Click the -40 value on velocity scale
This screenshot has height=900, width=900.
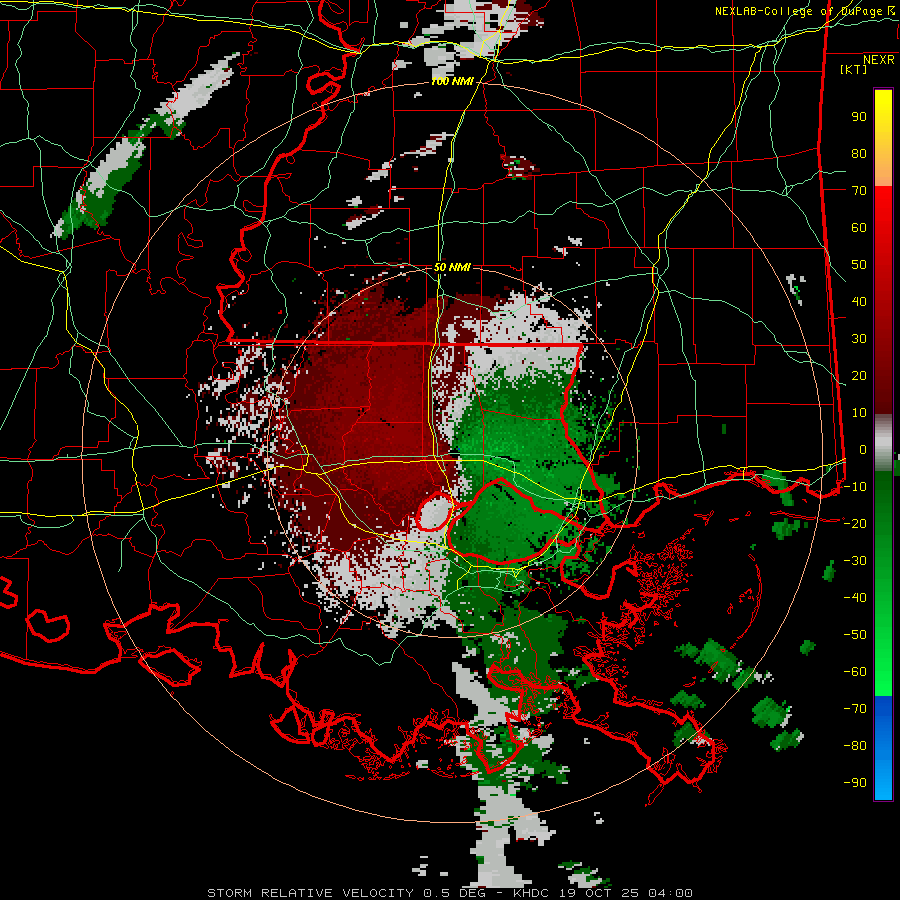tap(855, 598)
